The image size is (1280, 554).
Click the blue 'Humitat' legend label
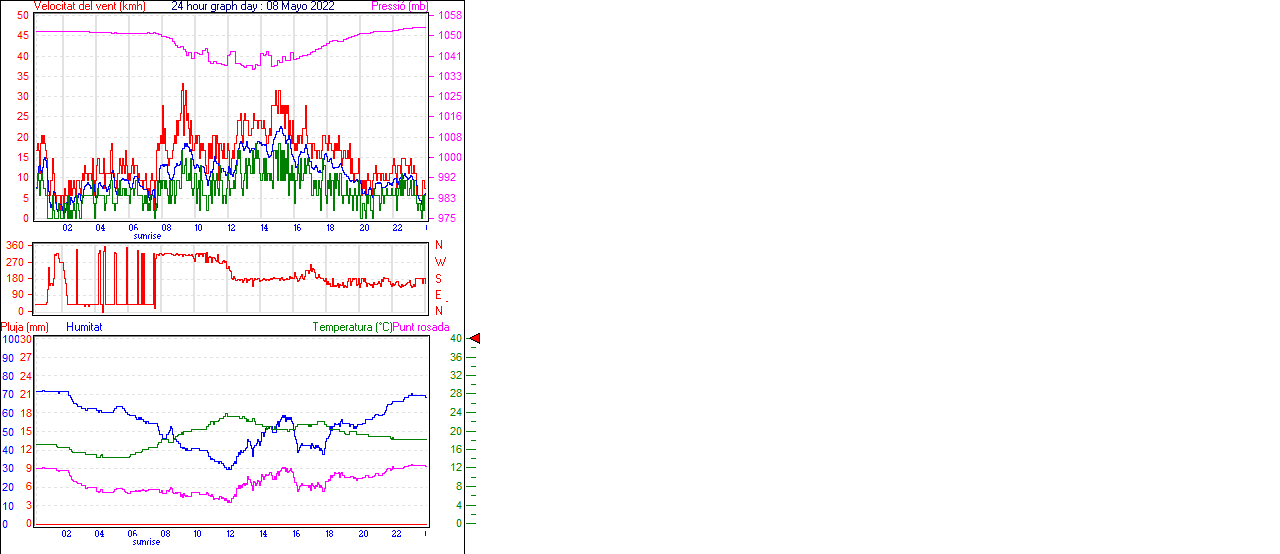pos(84,327)
